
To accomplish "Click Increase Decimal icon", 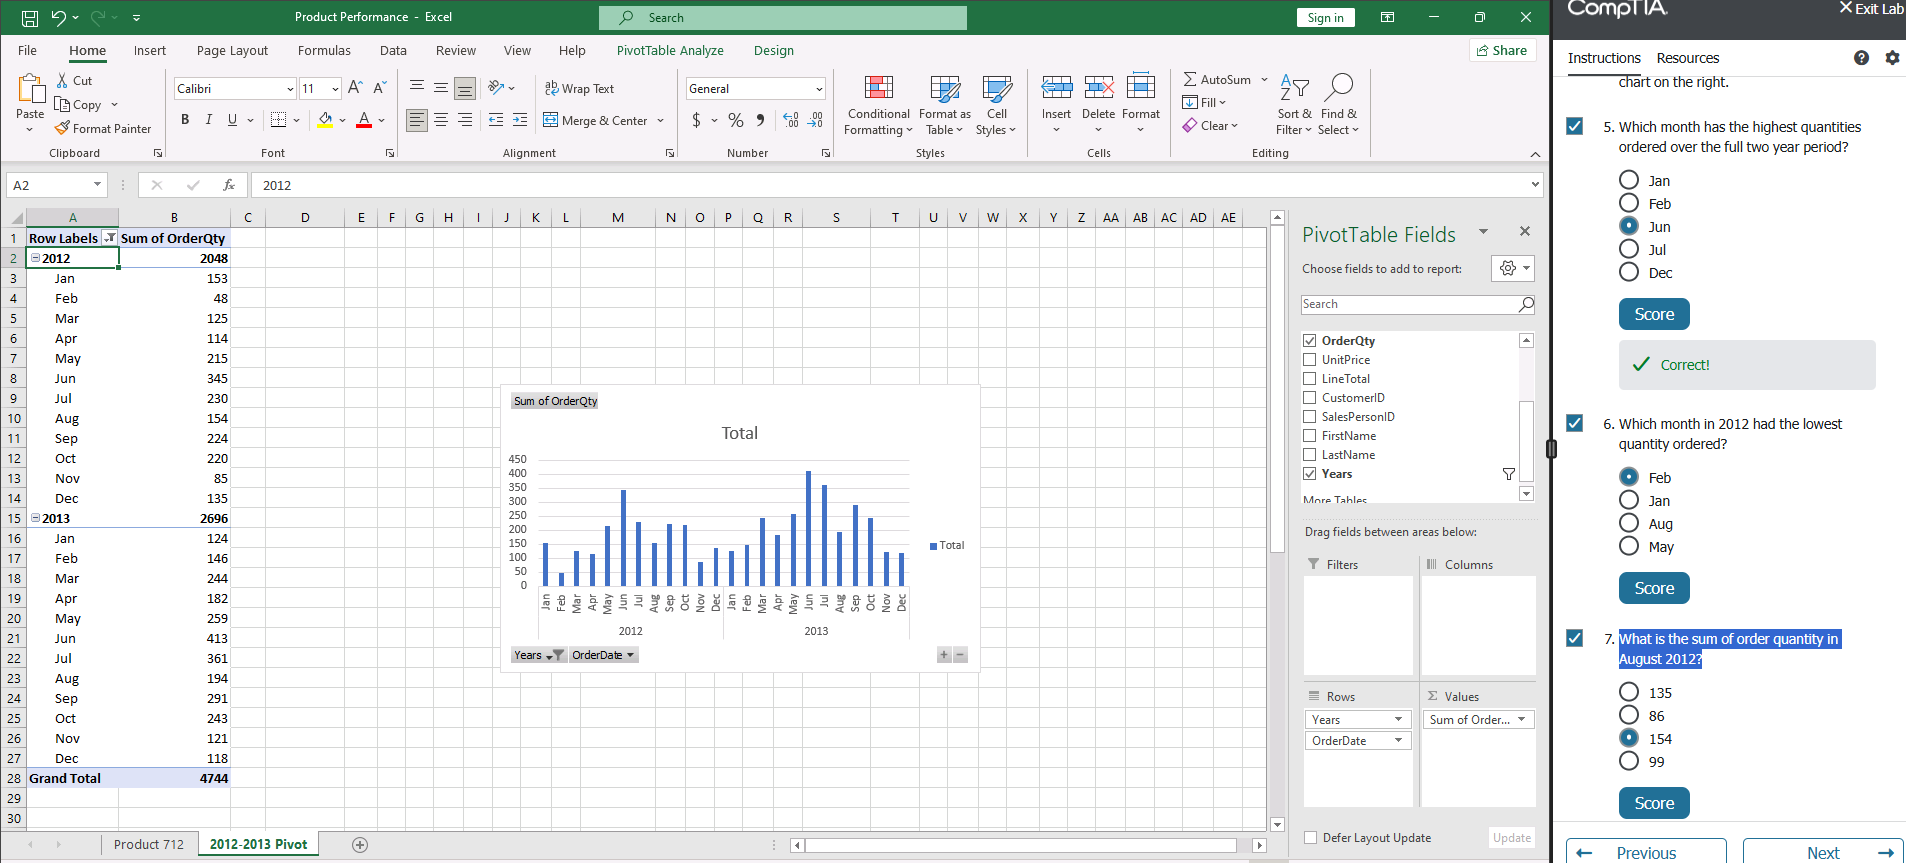I will pos(791,120).
